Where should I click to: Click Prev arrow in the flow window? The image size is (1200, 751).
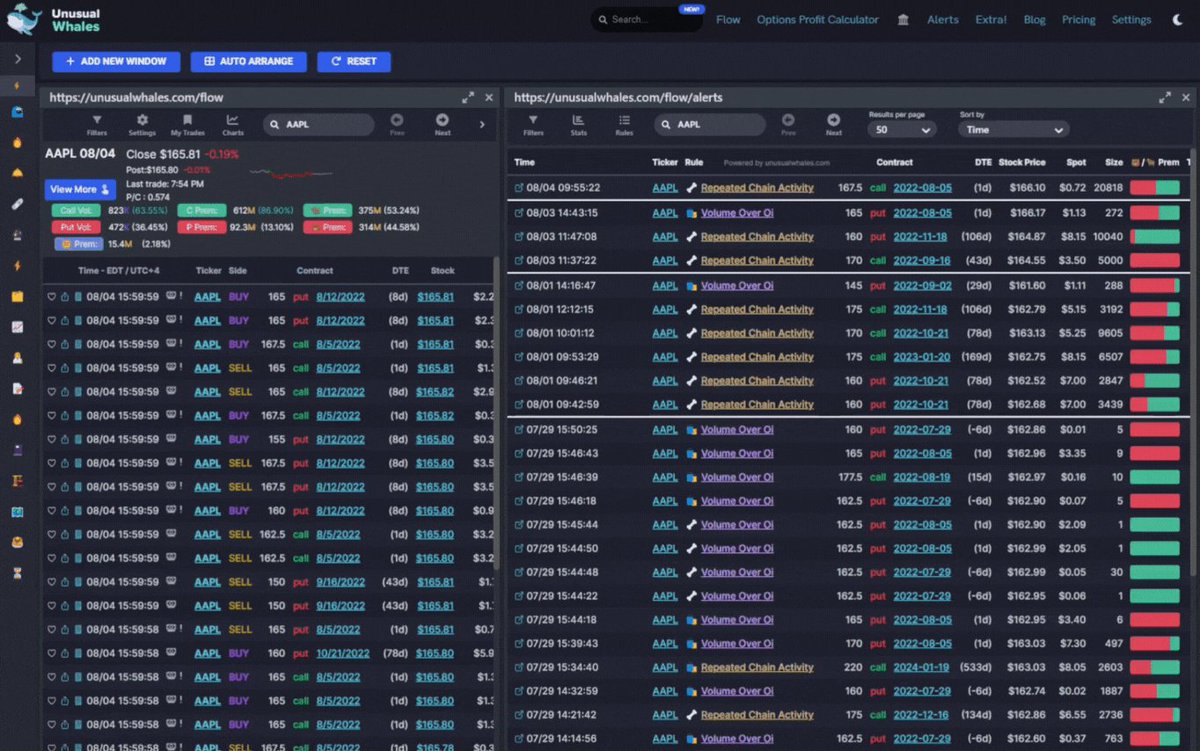[x=397, y=124]
